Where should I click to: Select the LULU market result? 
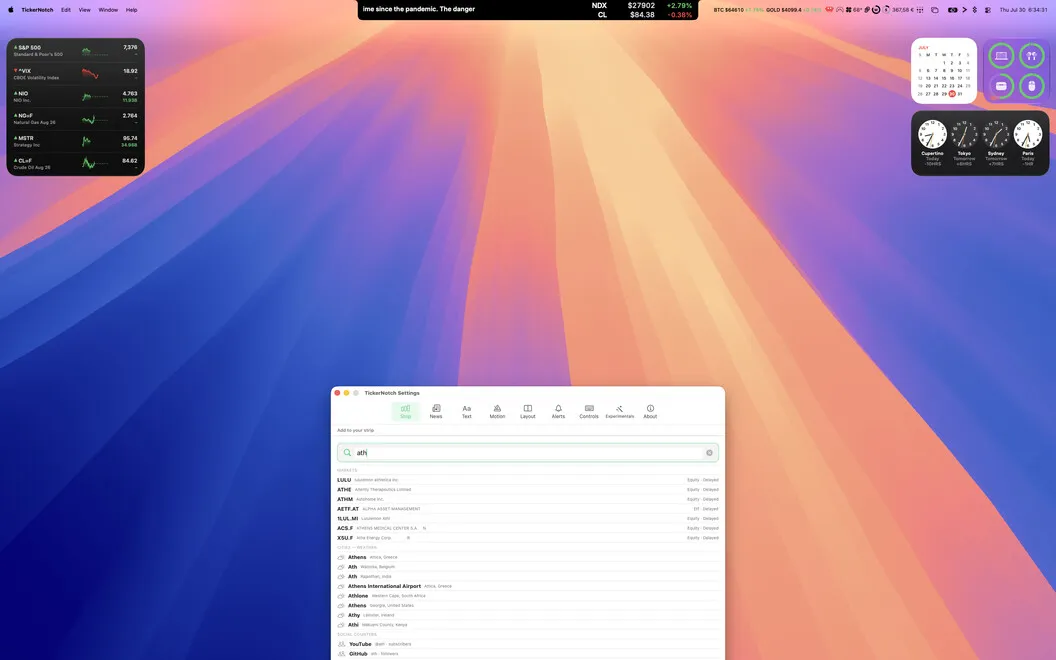pyautogui.click(x=528, y=480)
